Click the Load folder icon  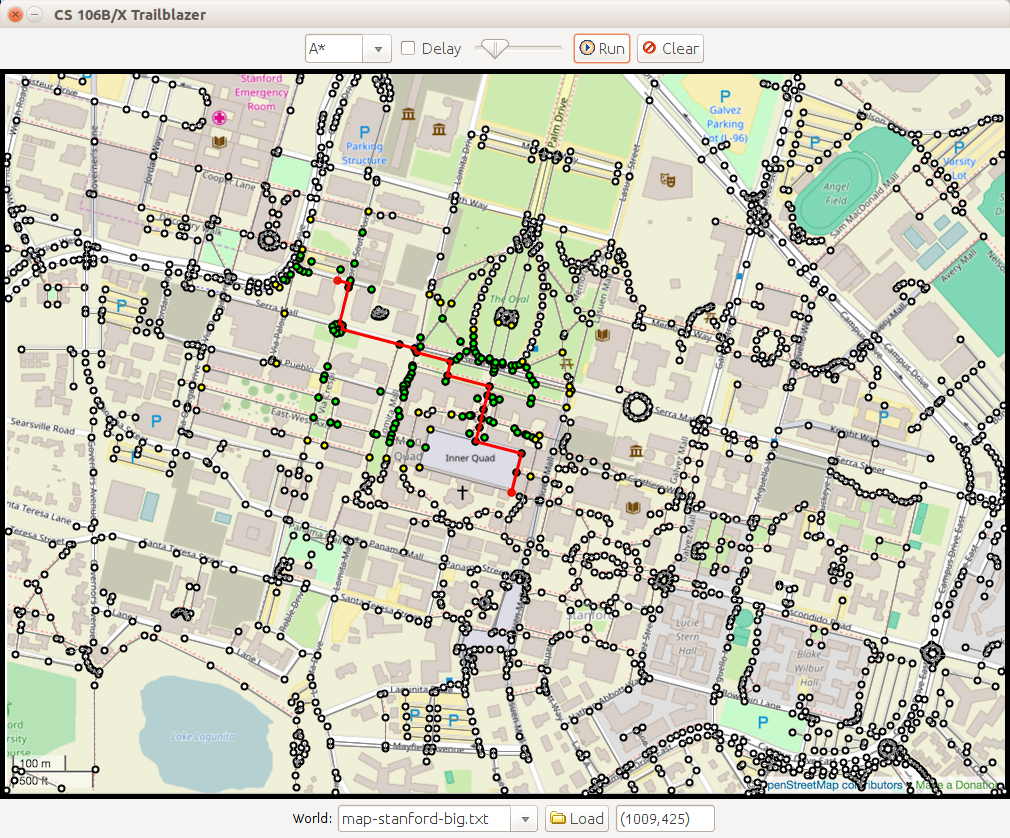558,818
